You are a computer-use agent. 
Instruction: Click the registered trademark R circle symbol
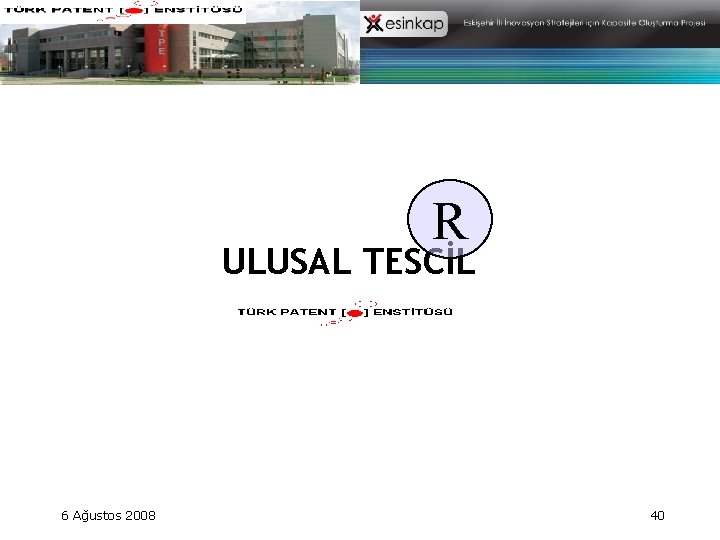(x=450, y=219)
